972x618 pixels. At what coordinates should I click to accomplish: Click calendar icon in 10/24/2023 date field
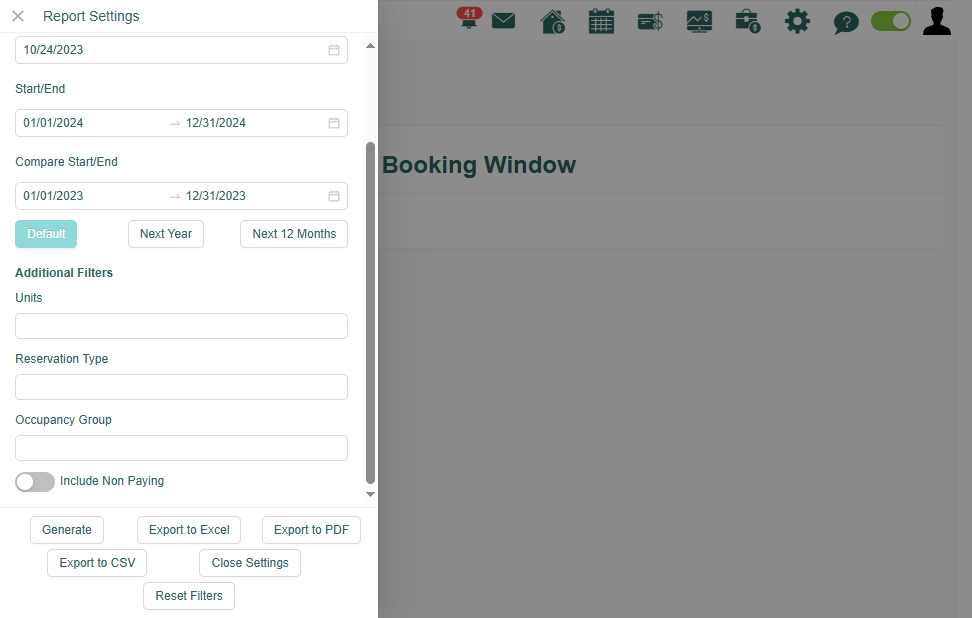coord(334,50)
